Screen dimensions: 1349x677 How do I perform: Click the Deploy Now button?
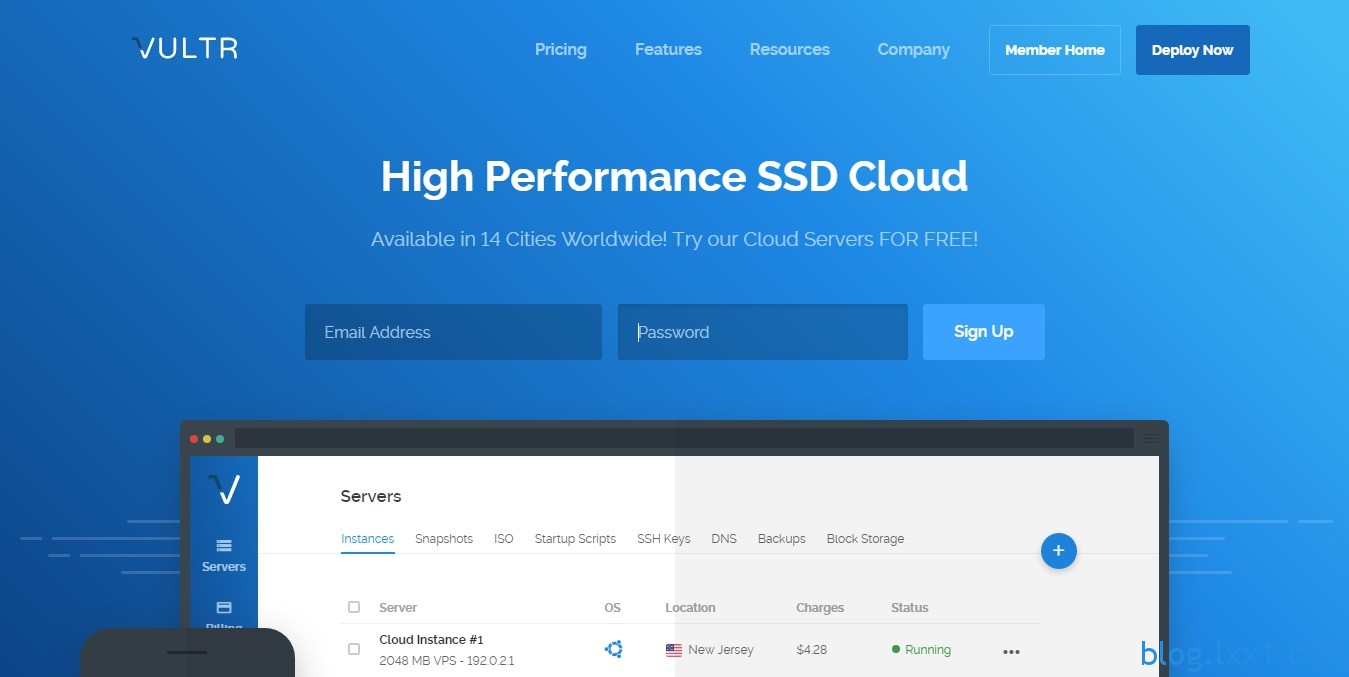1193,50
